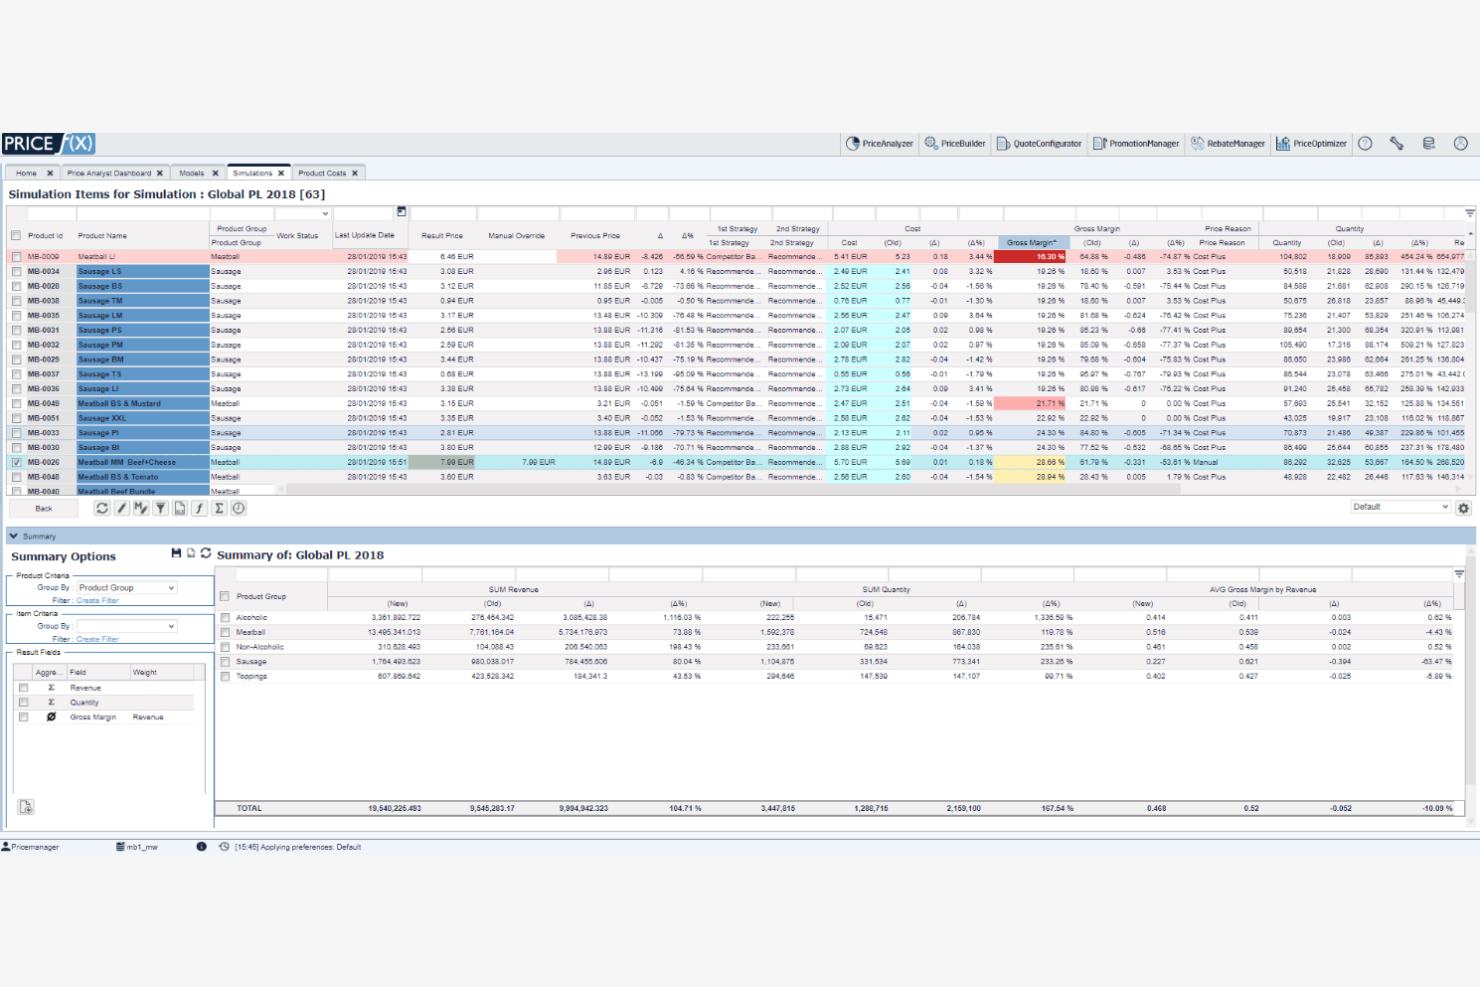Image resolution: width=1480 pixels, height=987 pixels.
Task: Check the select-all checkbox in the table header
Action: 14,235
